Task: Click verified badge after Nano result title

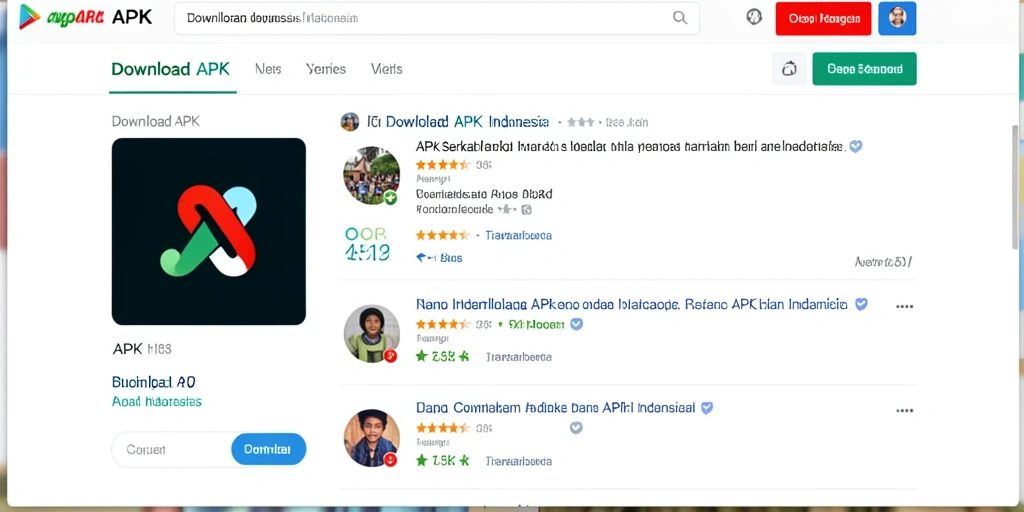Action: pos(861,304)
